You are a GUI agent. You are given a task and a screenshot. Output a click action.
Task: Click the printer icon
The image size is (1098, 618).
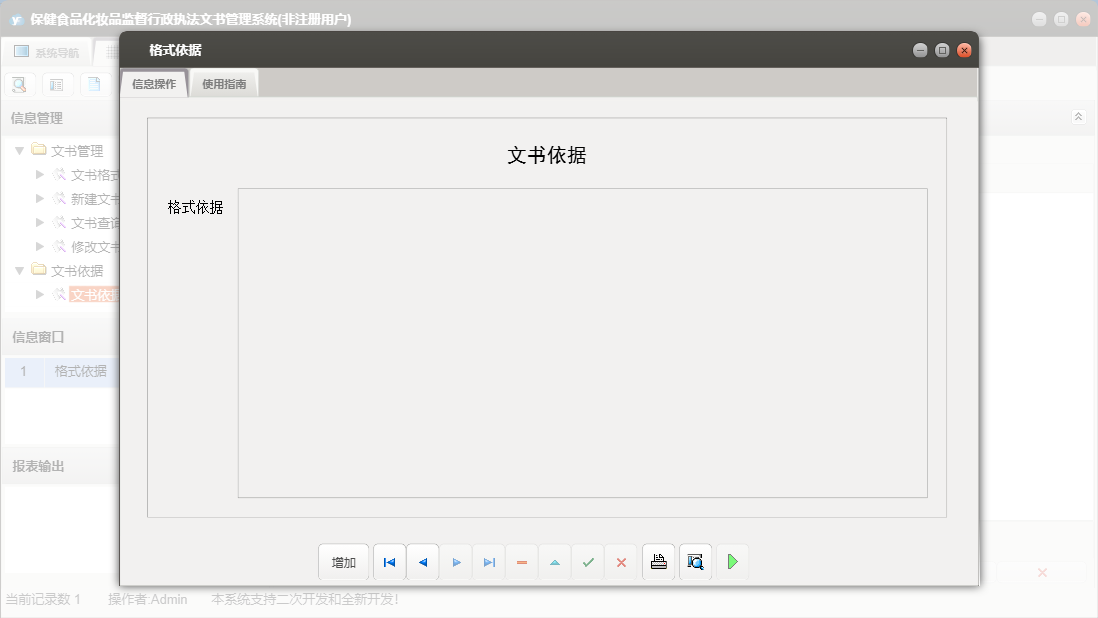coord(658,562)
